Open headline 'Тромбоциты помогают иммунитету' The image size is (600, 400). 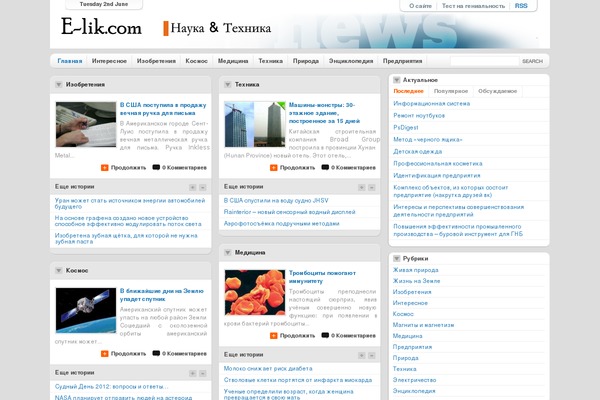(x=322, y=277)
